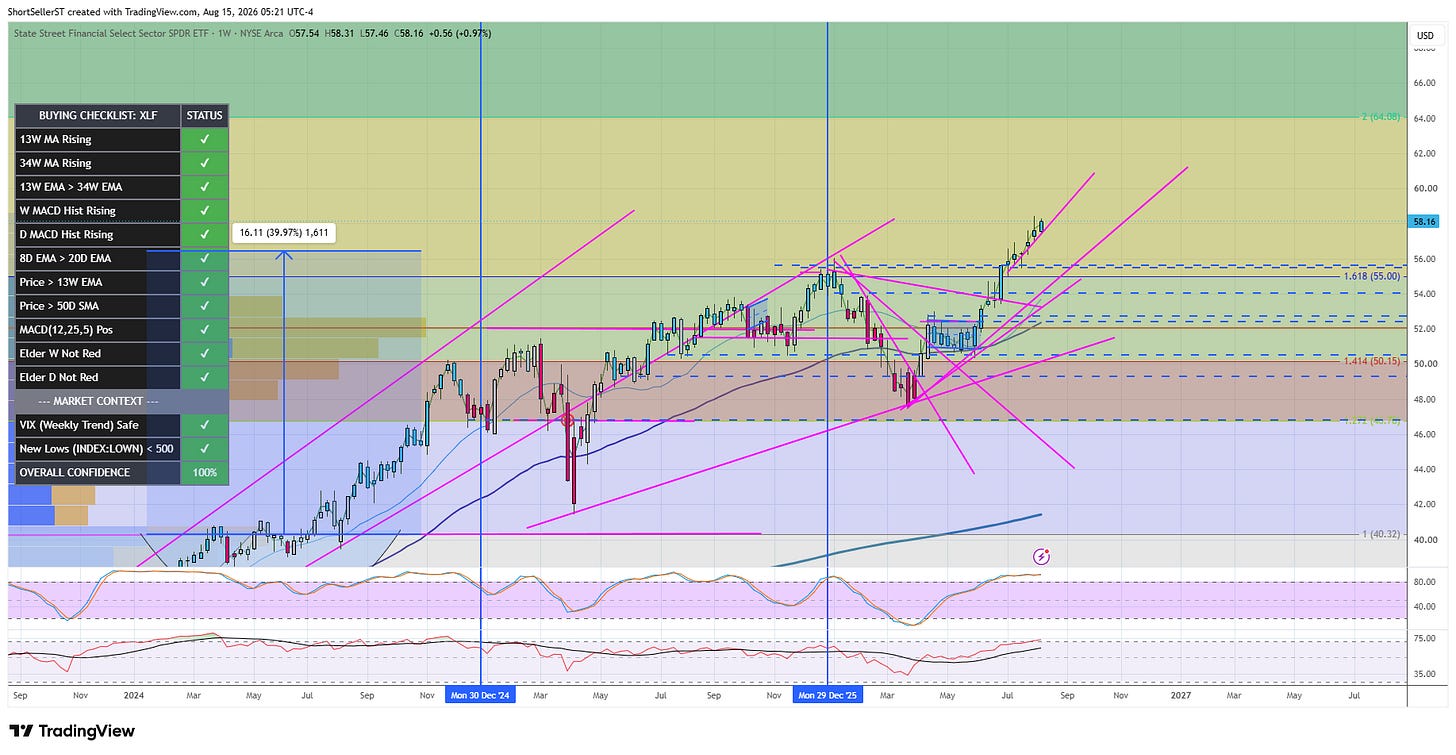The image size is (1456, 755).
Task: Click the STATUS column header
Action: (205, 116)
